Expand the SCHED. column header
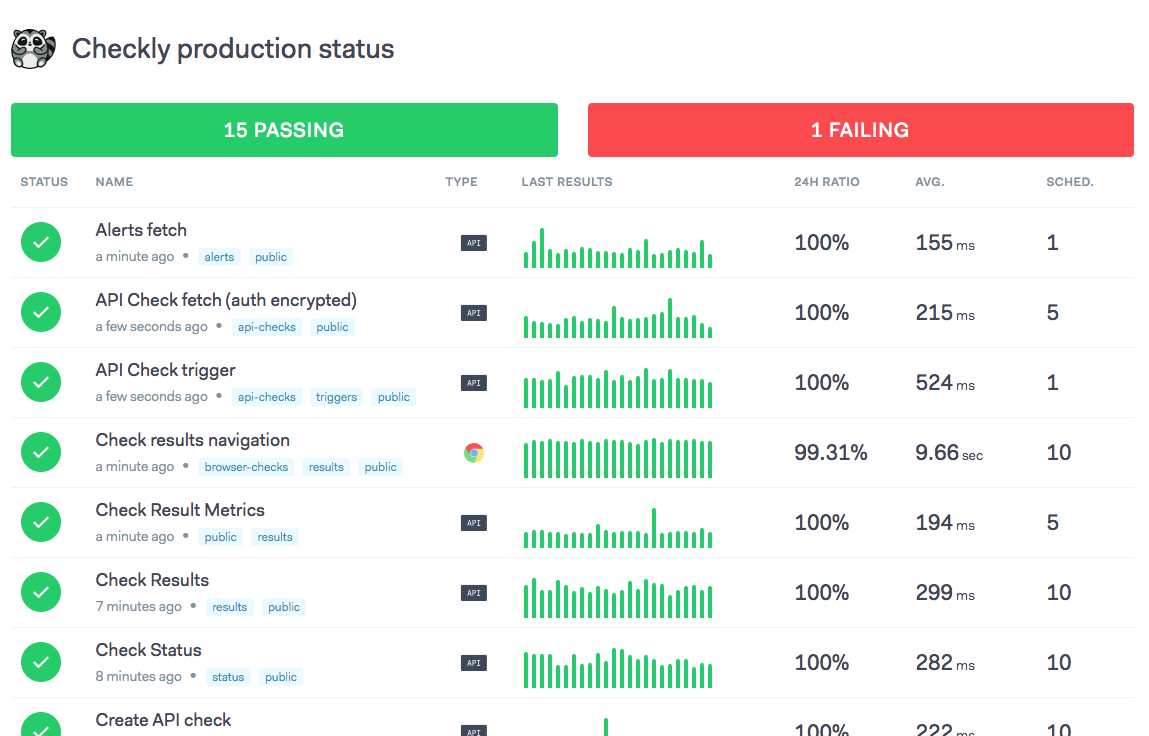The image size is (1149, 736). (1069, 182)
